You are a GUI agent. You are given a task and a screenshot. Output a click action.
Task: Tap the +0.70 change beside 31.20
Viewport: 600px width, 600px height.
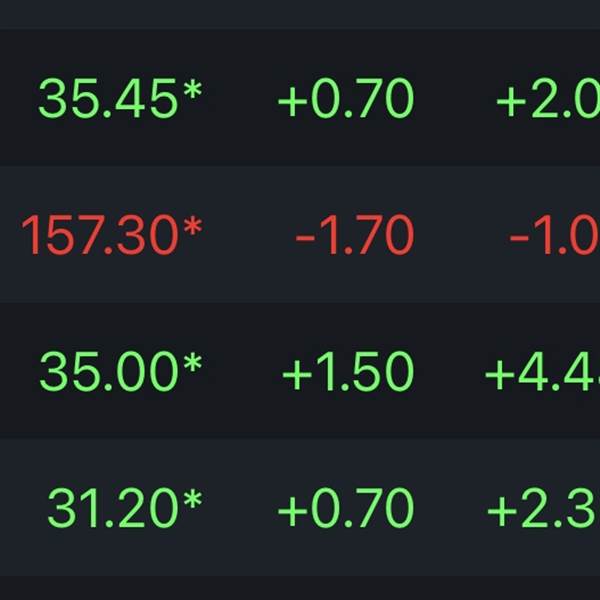tap(346, 508)
